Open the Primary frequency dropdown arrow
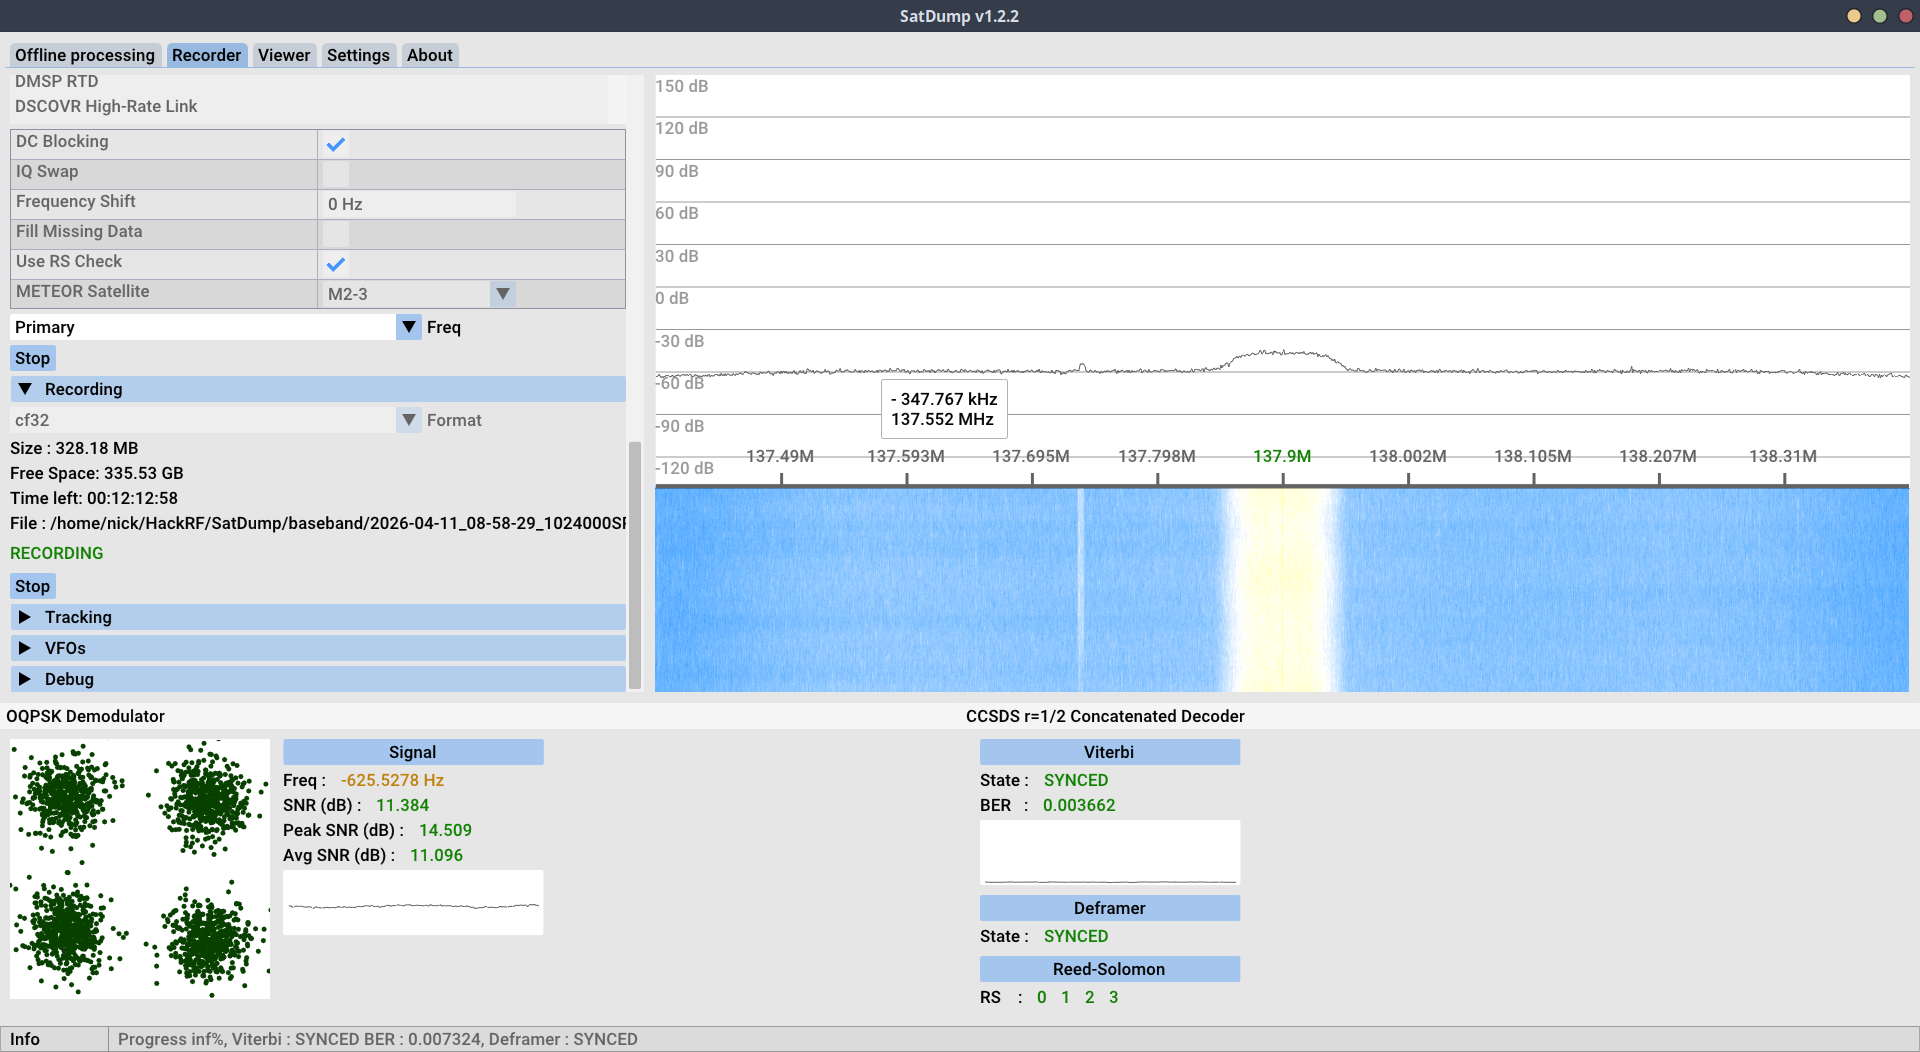Viewport: 1920px width, 1052px height. (409, 327)
